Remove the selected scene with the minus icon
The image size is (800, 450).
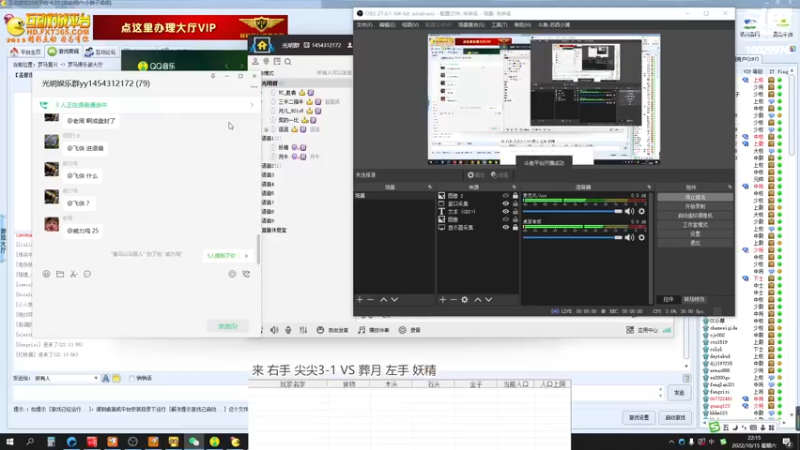371,299
